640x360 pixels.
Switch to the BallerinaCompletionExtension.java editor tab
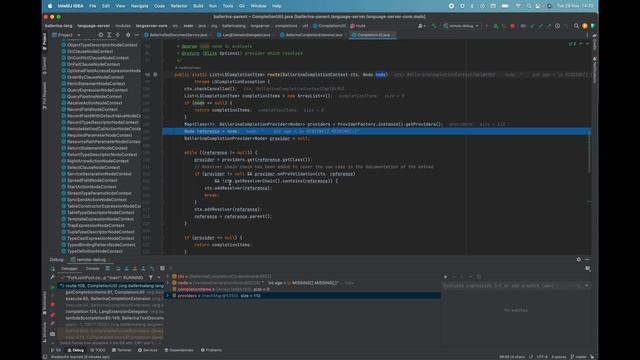click(x=311, y=35)
